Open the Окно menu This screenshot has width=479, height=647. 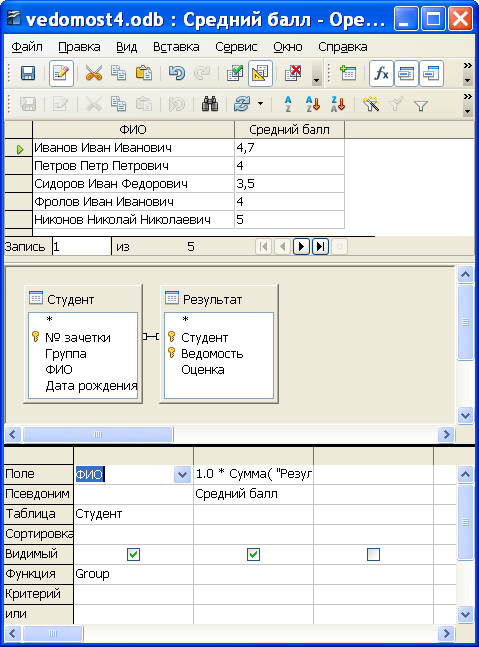tap(288, 47)
